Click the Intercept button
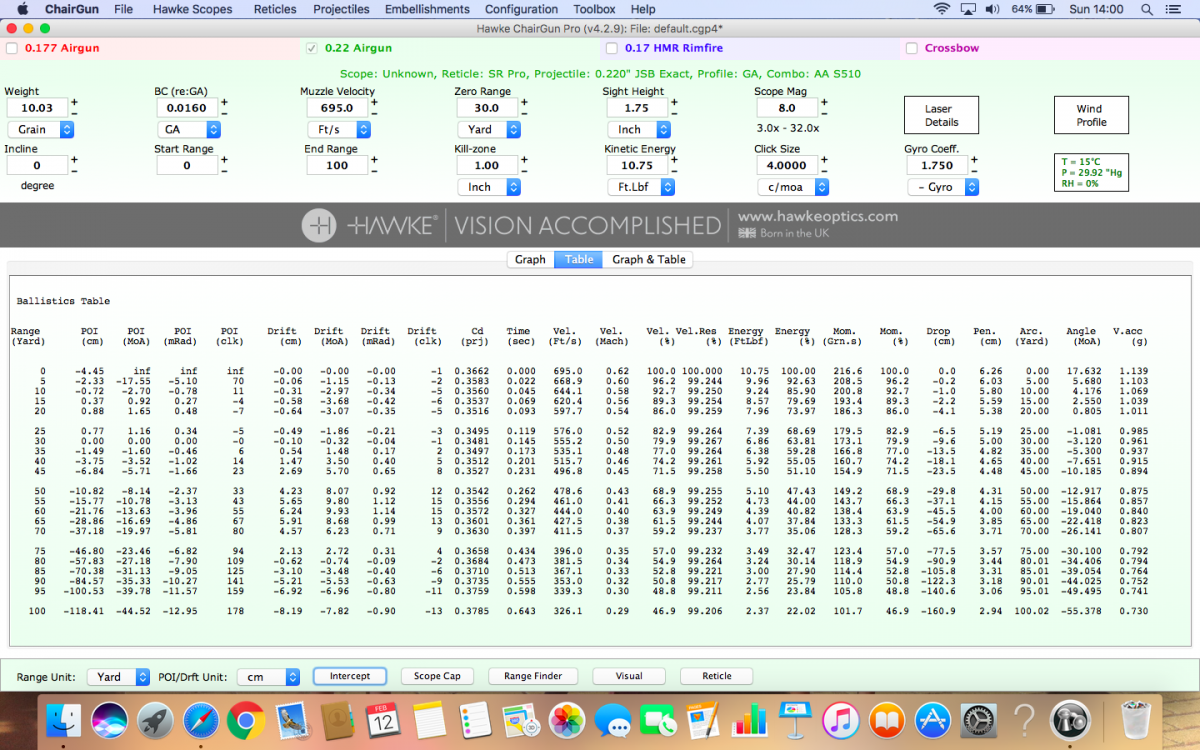 (x=350, y=676)
